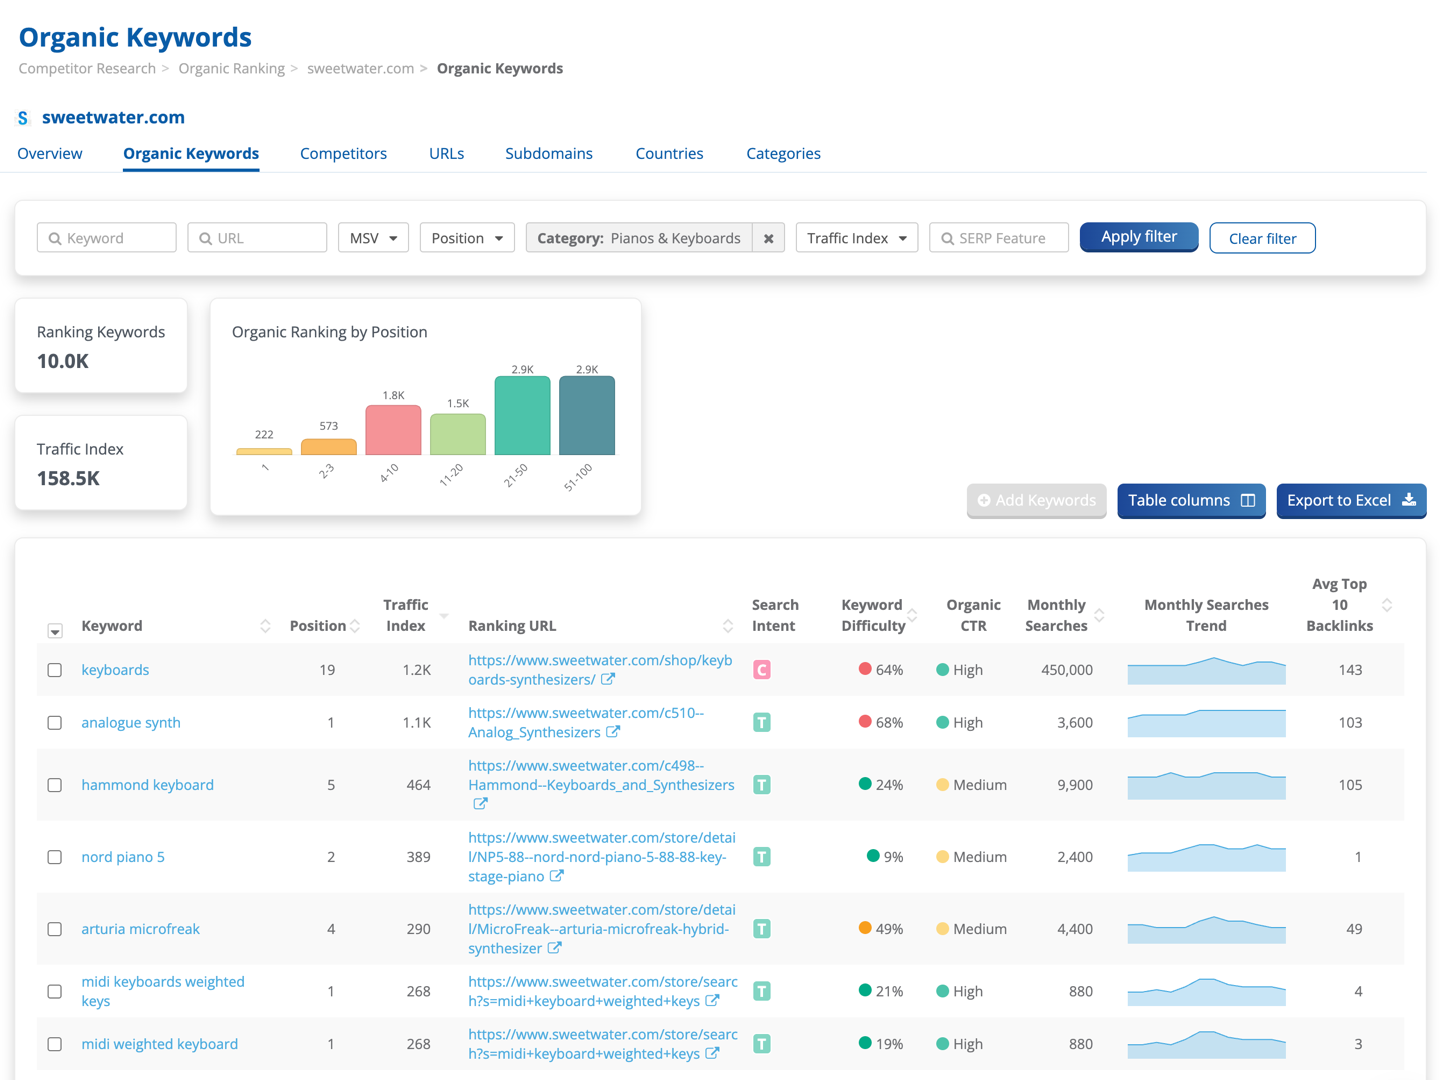Go to Organic Ranking breadcrumb
Viewport: 1440px width, 1080px height.
[231, 68]
